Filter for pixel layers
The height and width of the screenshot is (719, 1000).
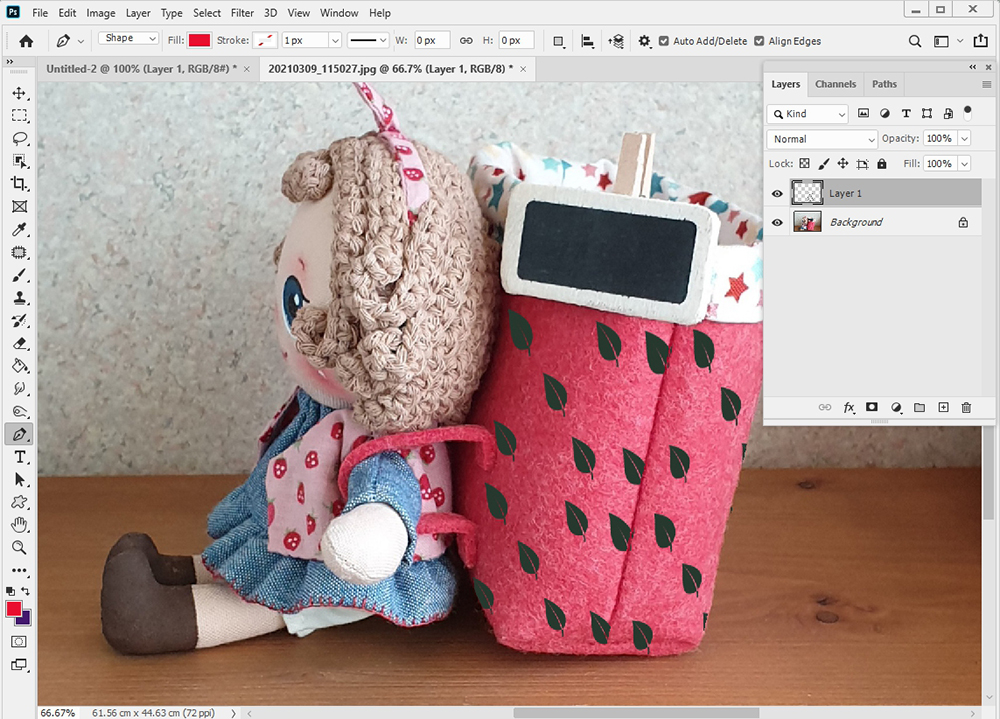click(x=863, y=113)
